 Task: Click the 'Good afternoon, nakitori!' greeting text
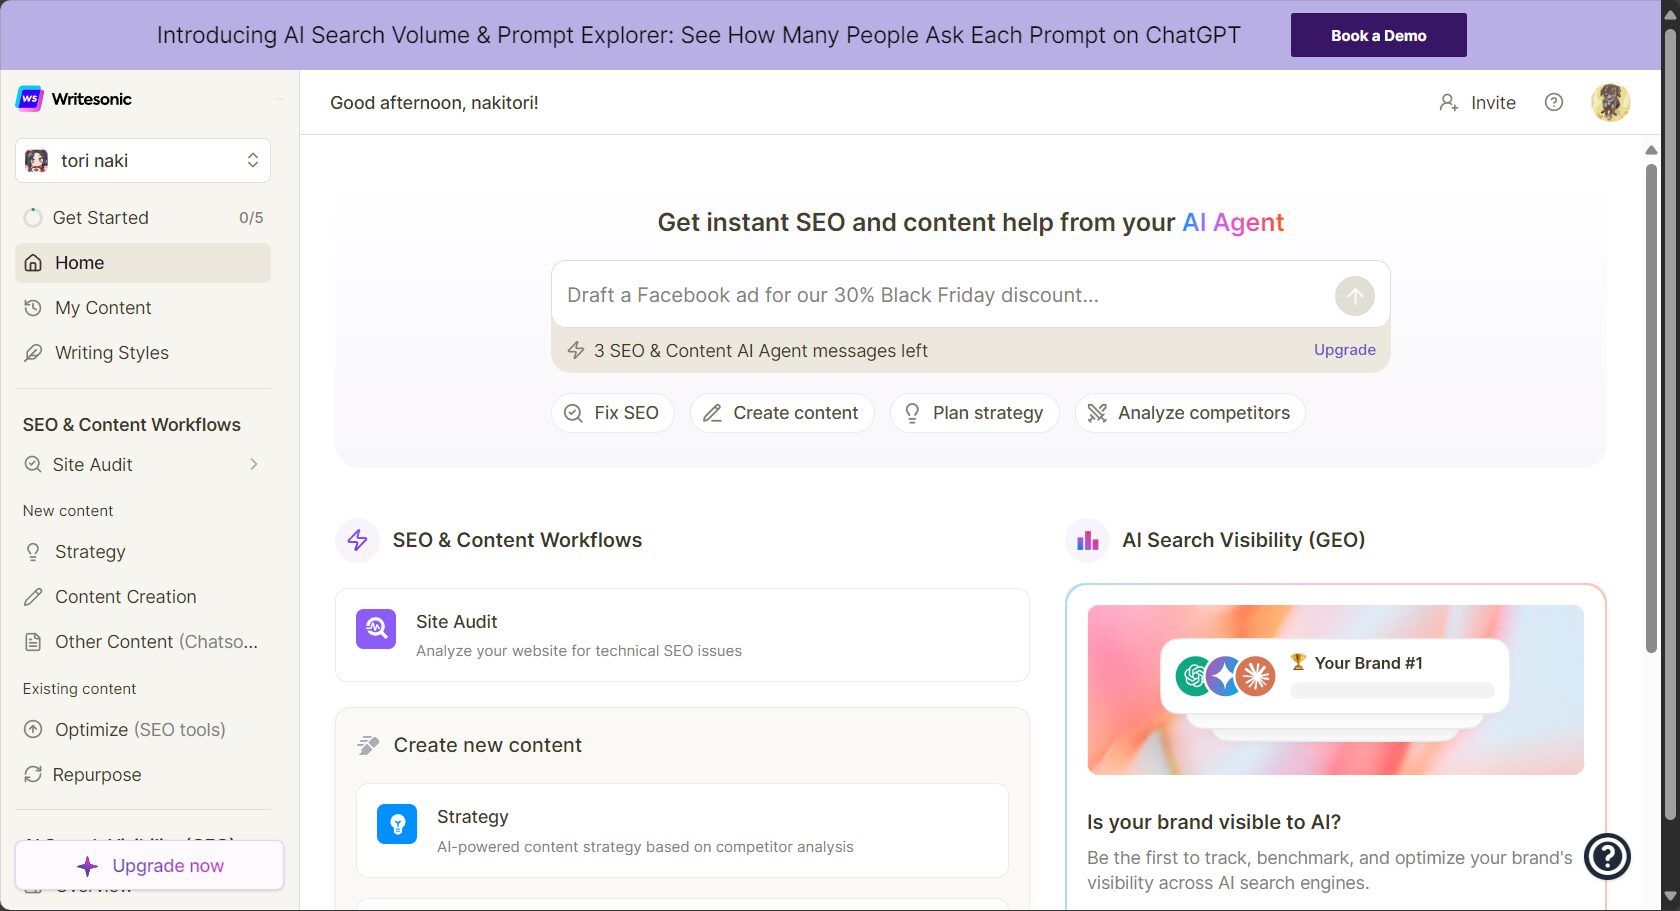[434, 103]
